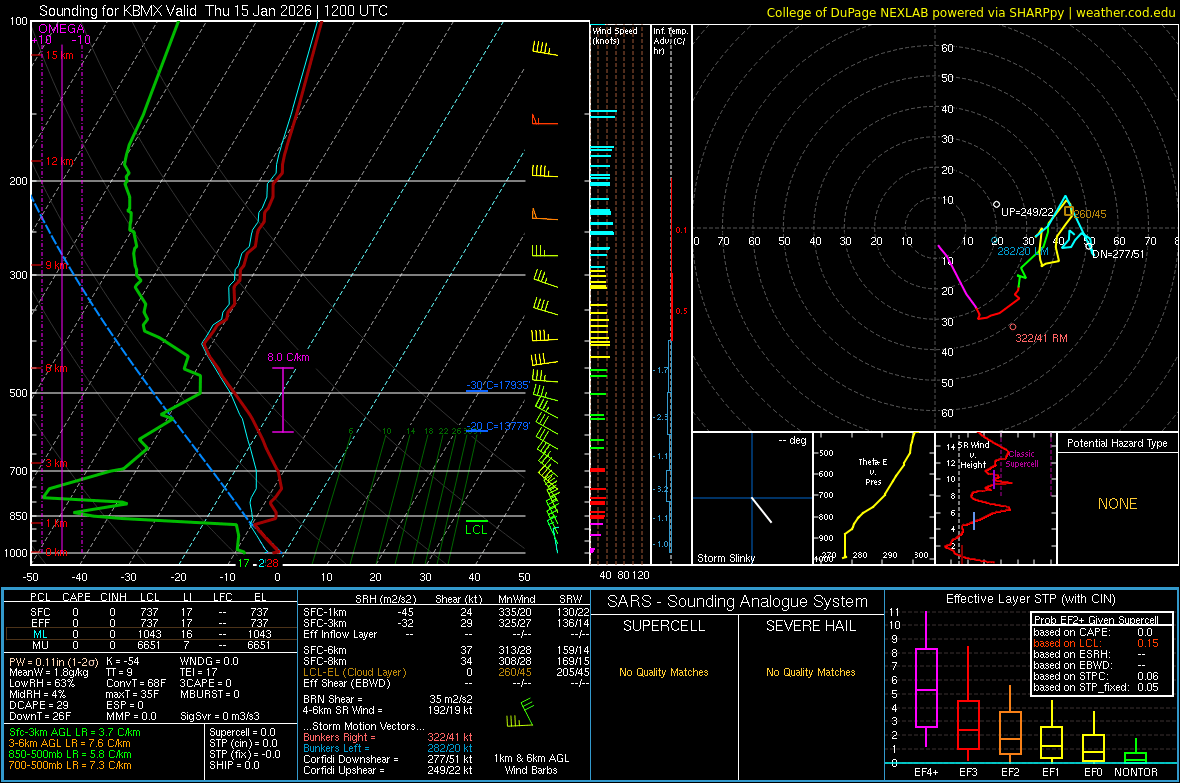This screenshot has width=1180, height=783.
Task: Click the 'Corfidi Downshear = 277/51 kt' line
Action: click(388, 759)
